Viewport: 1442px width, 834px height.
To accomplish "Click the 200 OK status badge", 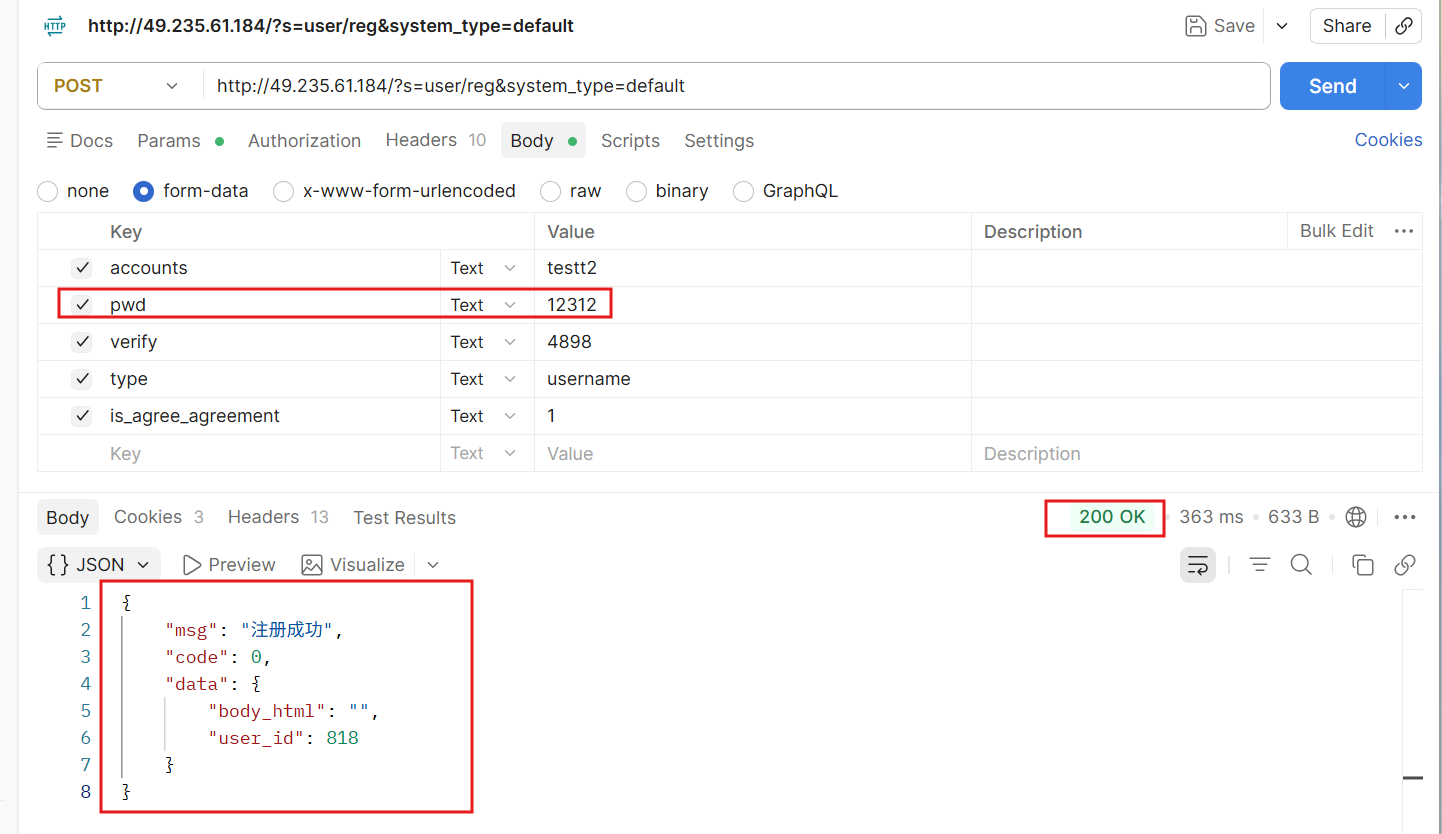I will point(1112,517).
